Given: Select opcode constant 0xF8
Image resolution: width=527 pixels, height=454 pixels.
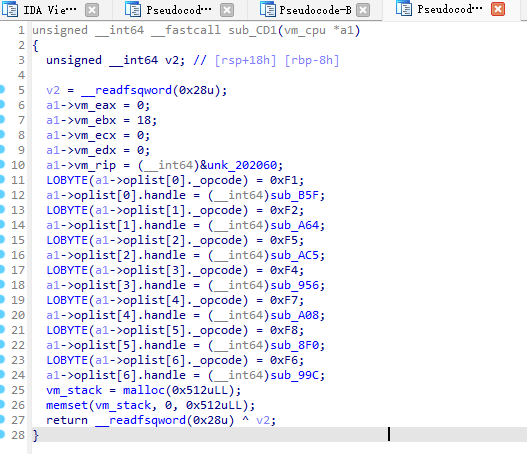Looking at the screenshot, I should click(x=284, y=330).
